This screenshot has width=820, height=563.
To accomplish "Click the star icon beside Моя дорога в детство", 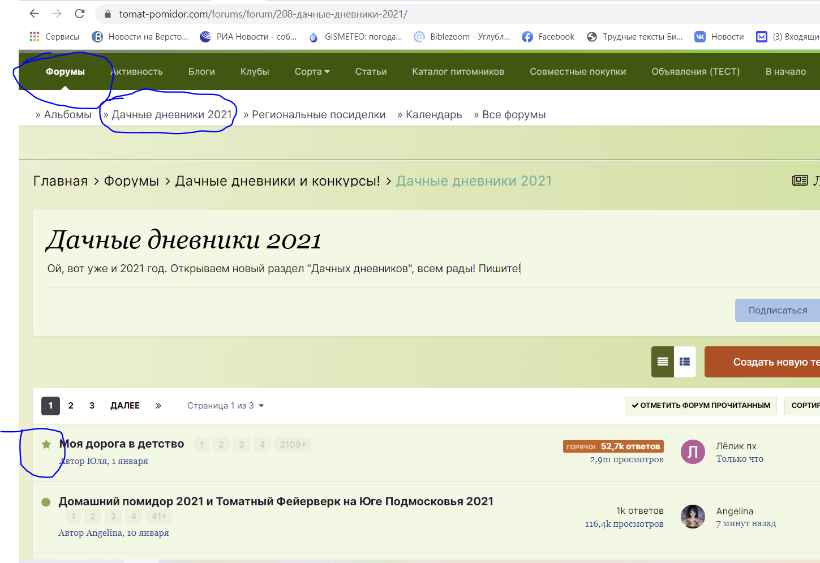I will [46, 444].
